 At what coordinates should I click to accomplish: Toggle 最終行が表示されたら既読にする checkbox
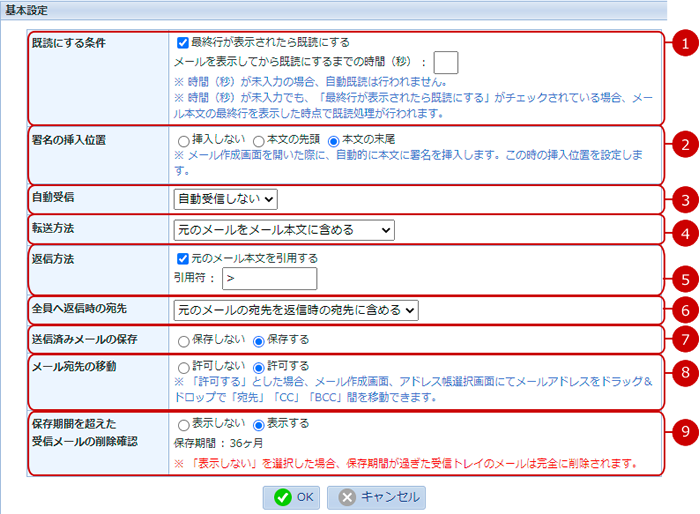tap(183, 43)
